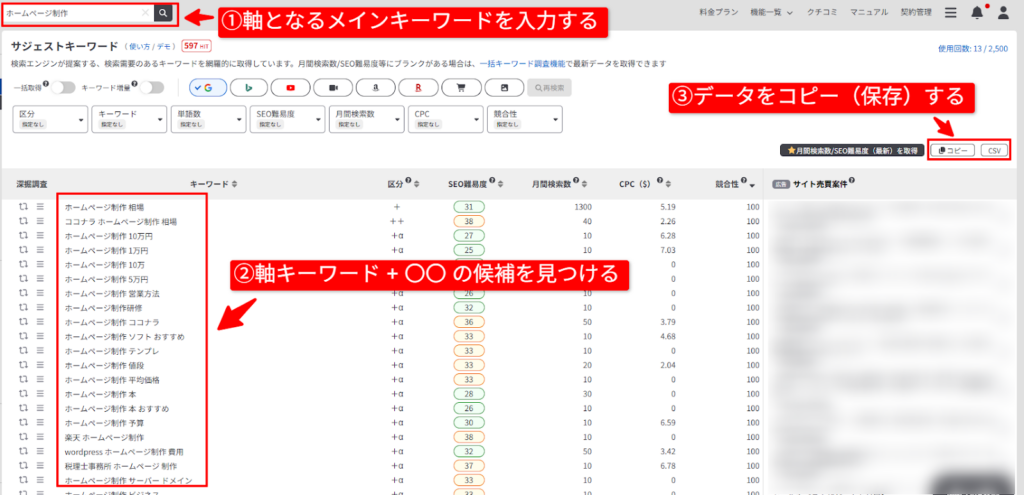Toggle the 一括取得 switch

click(62, 88)
